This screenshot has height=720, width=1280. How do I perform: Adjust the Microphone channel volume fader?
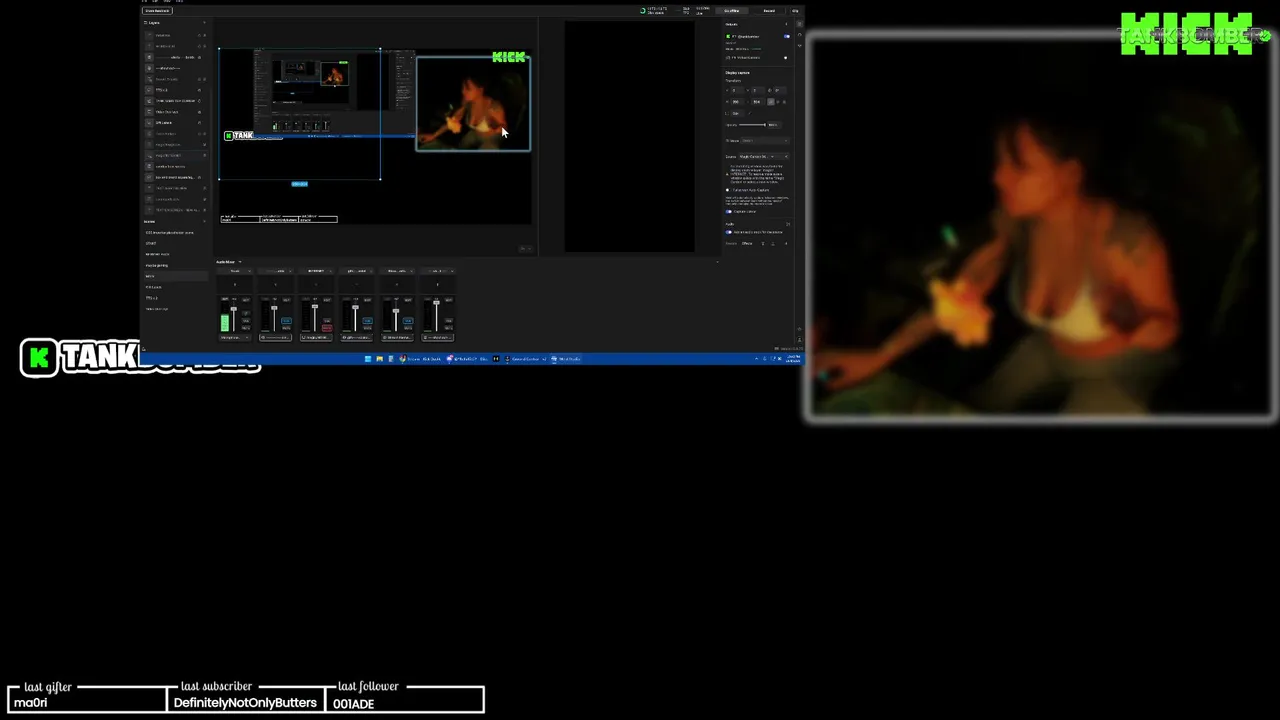click(x=234, y=309)
